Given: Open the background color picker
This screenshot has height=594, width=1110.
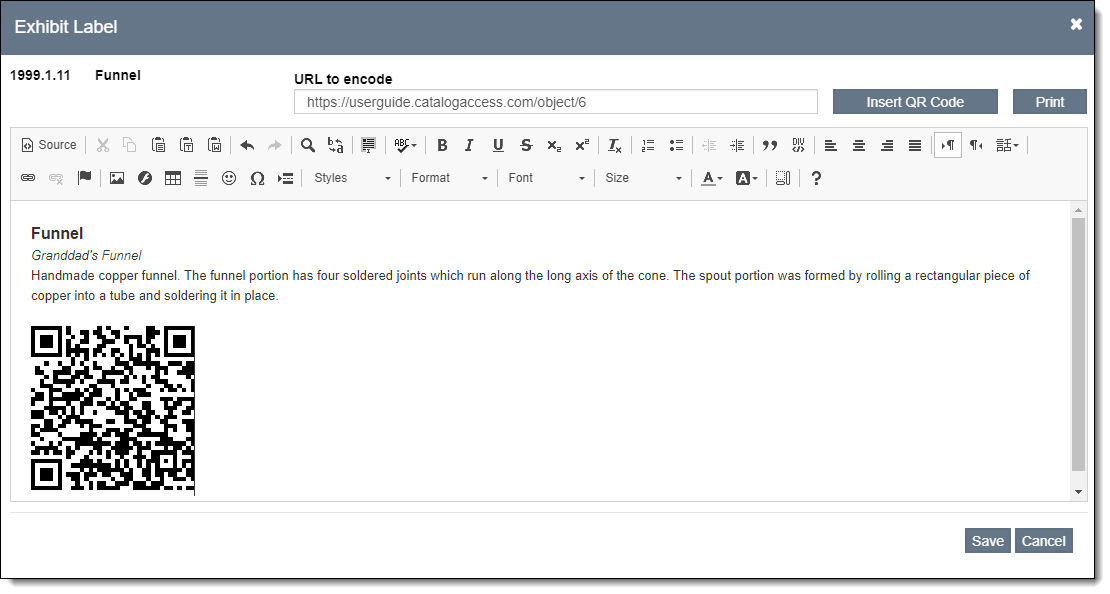Looking at the screenshot, I should click(x=746, y=178).
